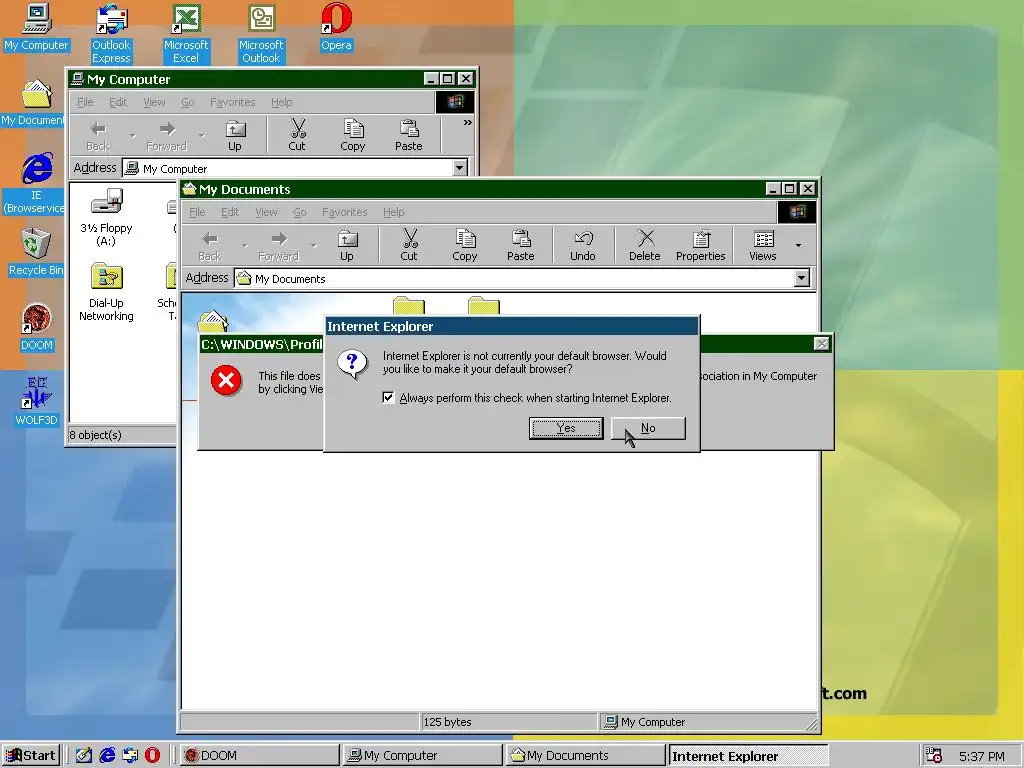Launch Opera from Quick Launch bar
This screenshot has width=1024, height=768.
[x=152, y=756]
